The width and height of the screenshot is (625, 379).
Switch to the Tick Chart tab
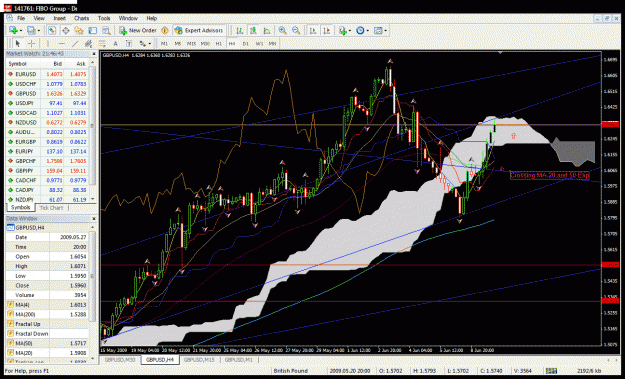(51, 208)
